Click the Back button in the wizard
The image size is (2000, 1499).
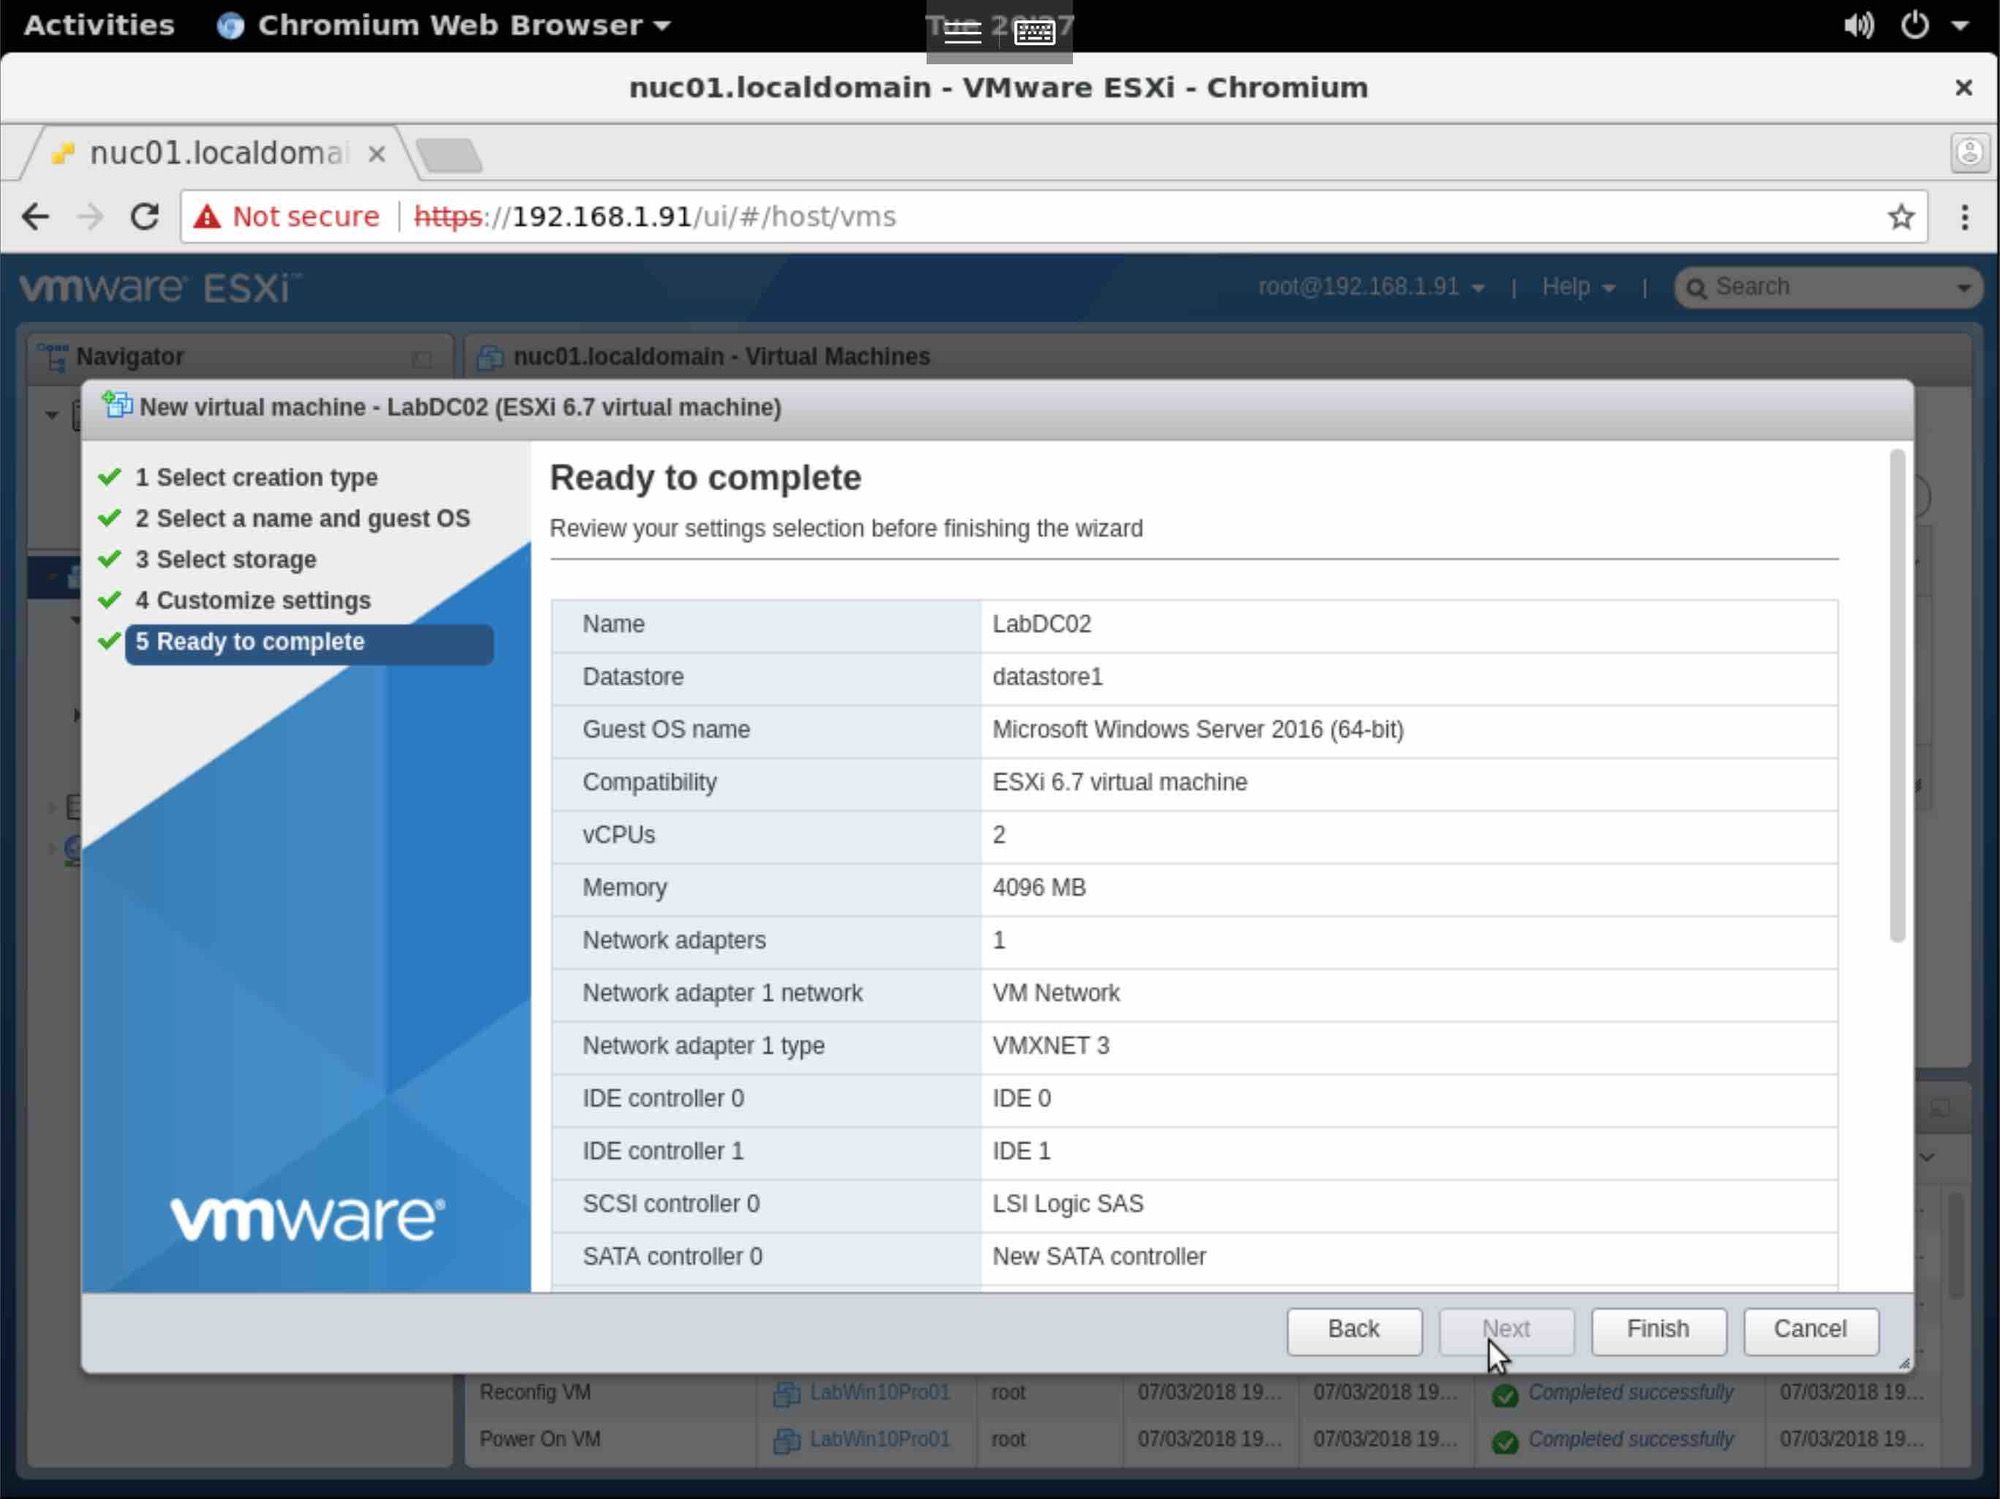coord(1353,1330)
